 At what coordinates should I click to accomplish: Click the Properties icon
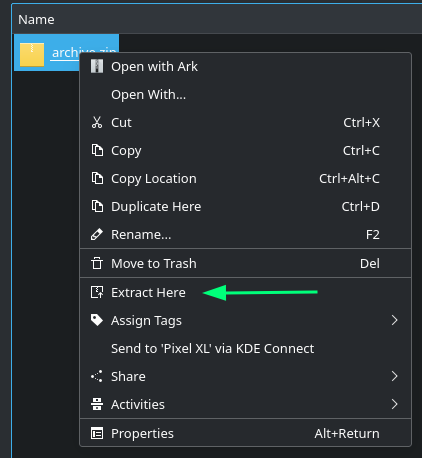click(97, 433)
